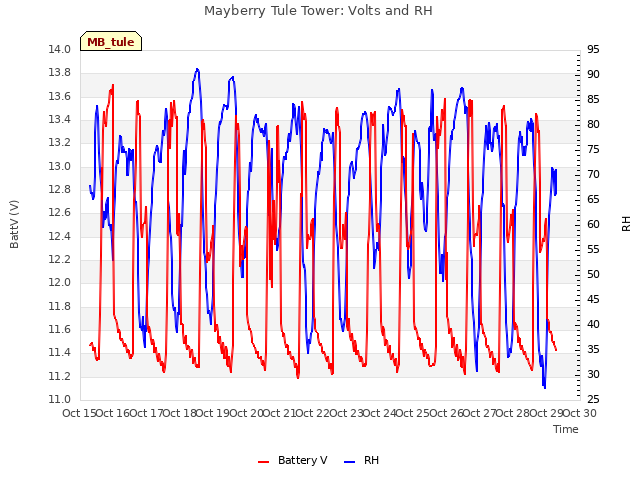Screen dimensions: 640x480
Task: Click the 25 right axis tick
Action: pos(593,399)
